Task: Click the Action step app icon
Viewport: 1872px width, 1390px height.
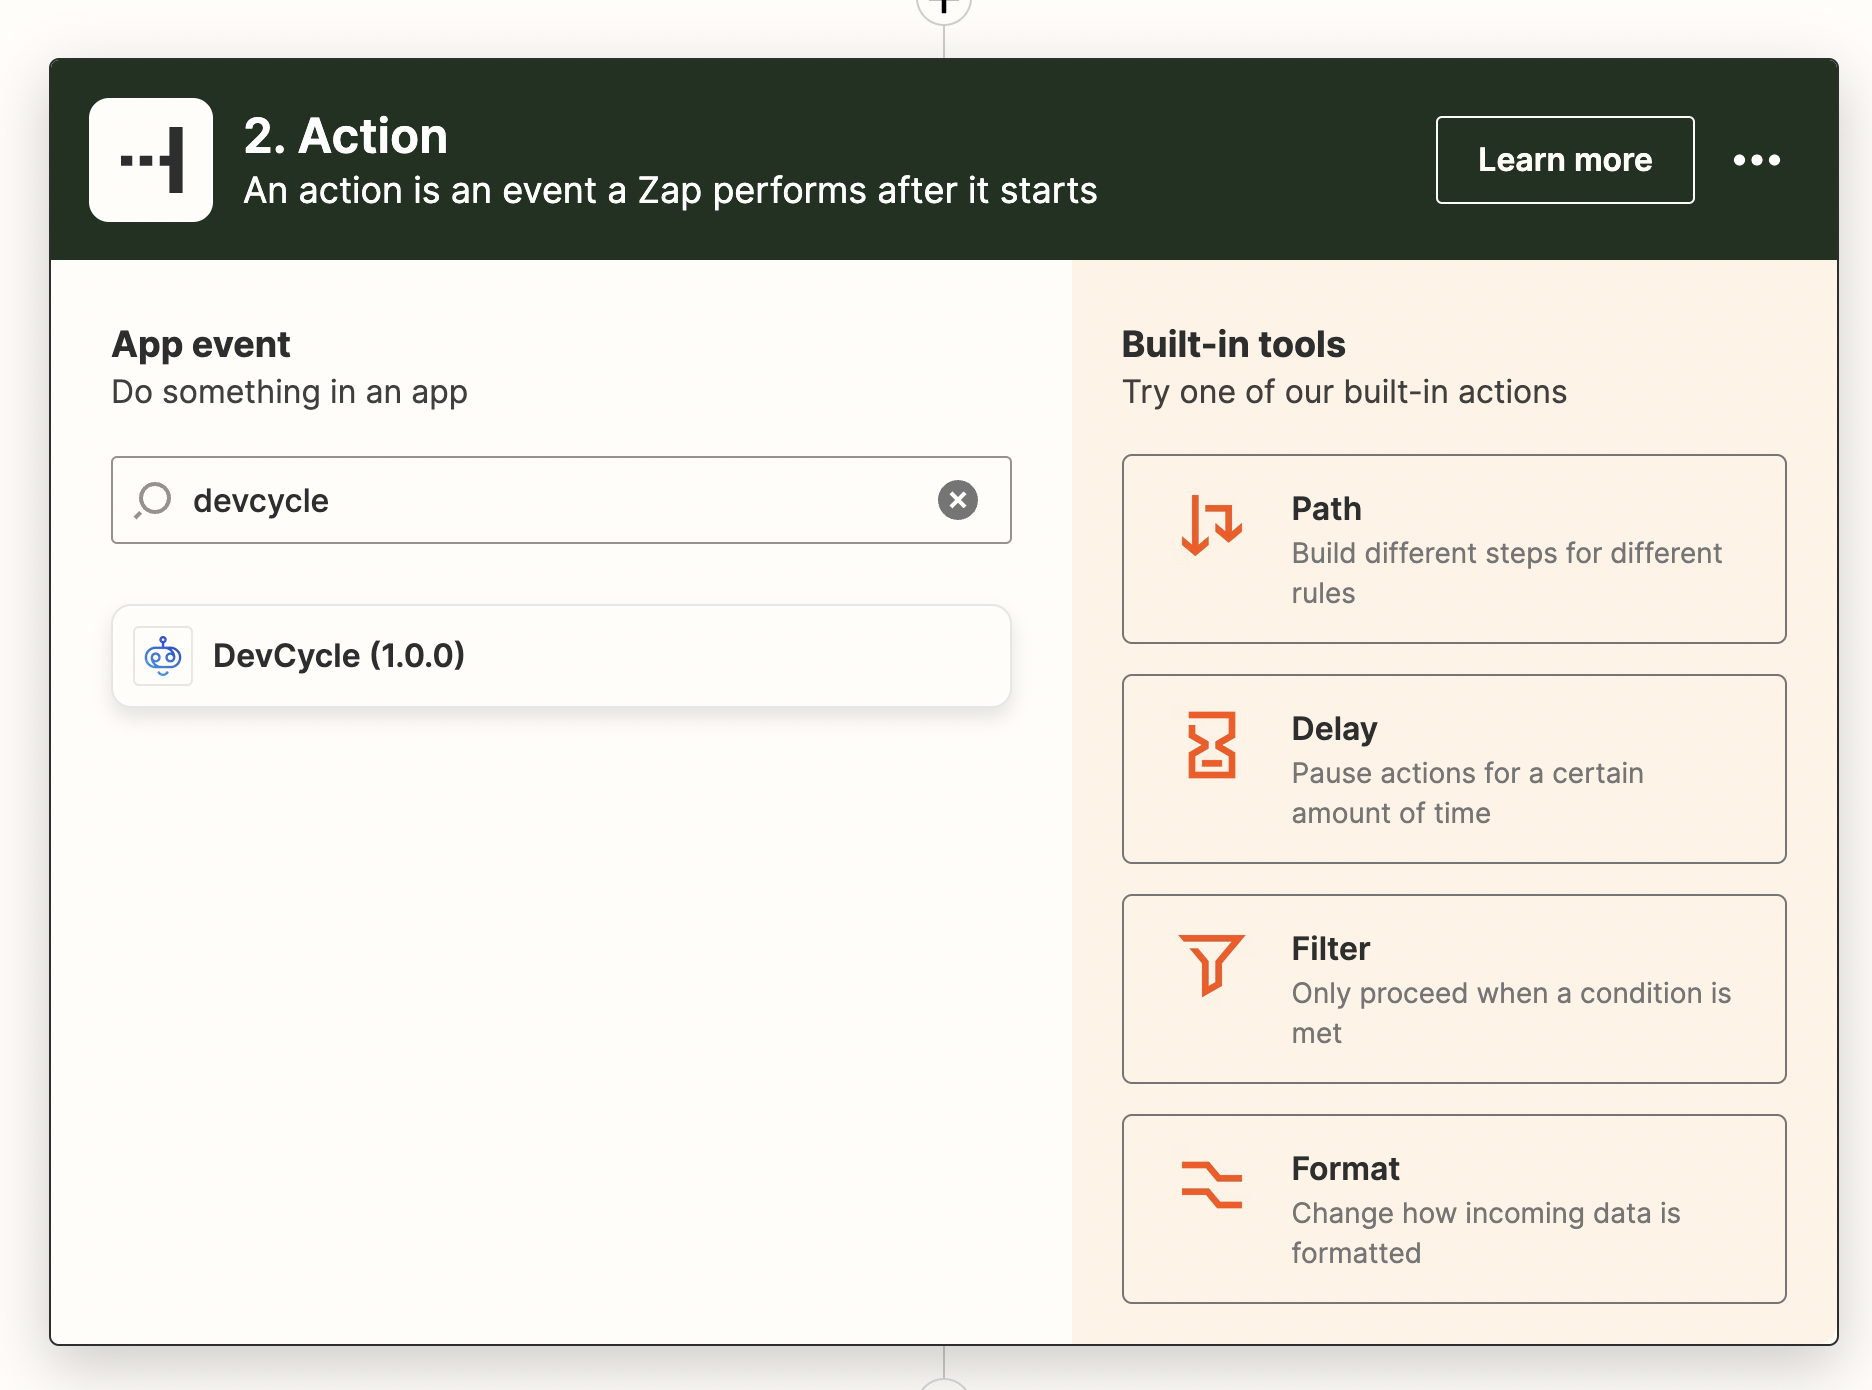Action: 151,158
